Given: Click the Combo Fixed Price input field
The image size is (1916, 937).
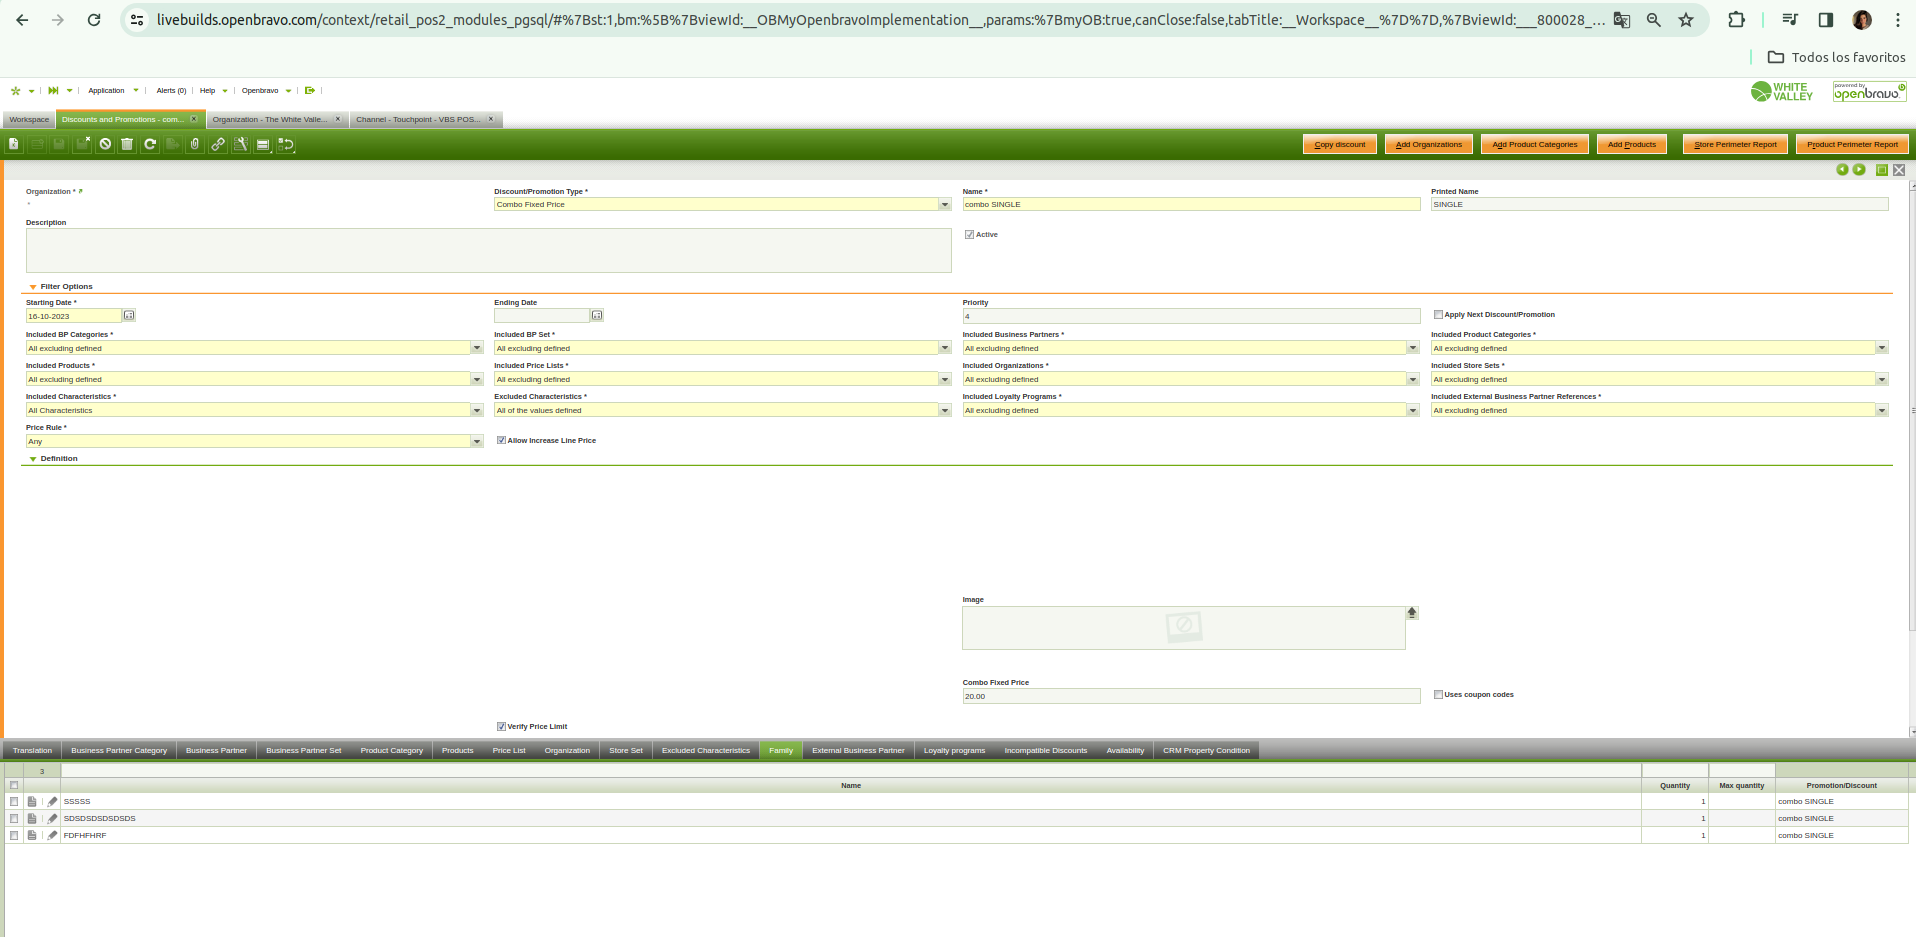Looking at the screenshot, I should pos(1190,697).
